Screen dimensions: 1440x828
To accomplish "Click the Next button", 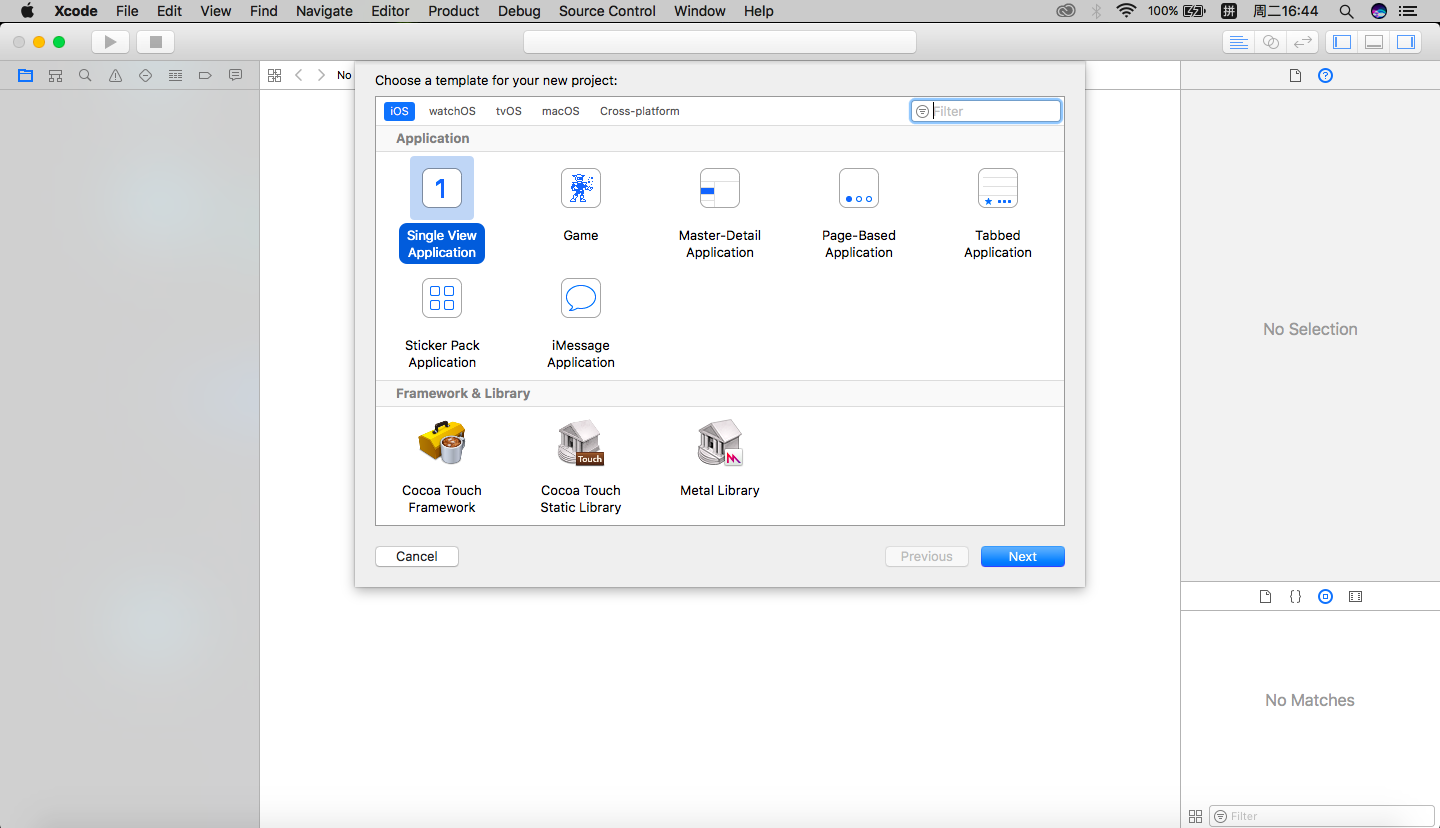I will point(1023,556).
